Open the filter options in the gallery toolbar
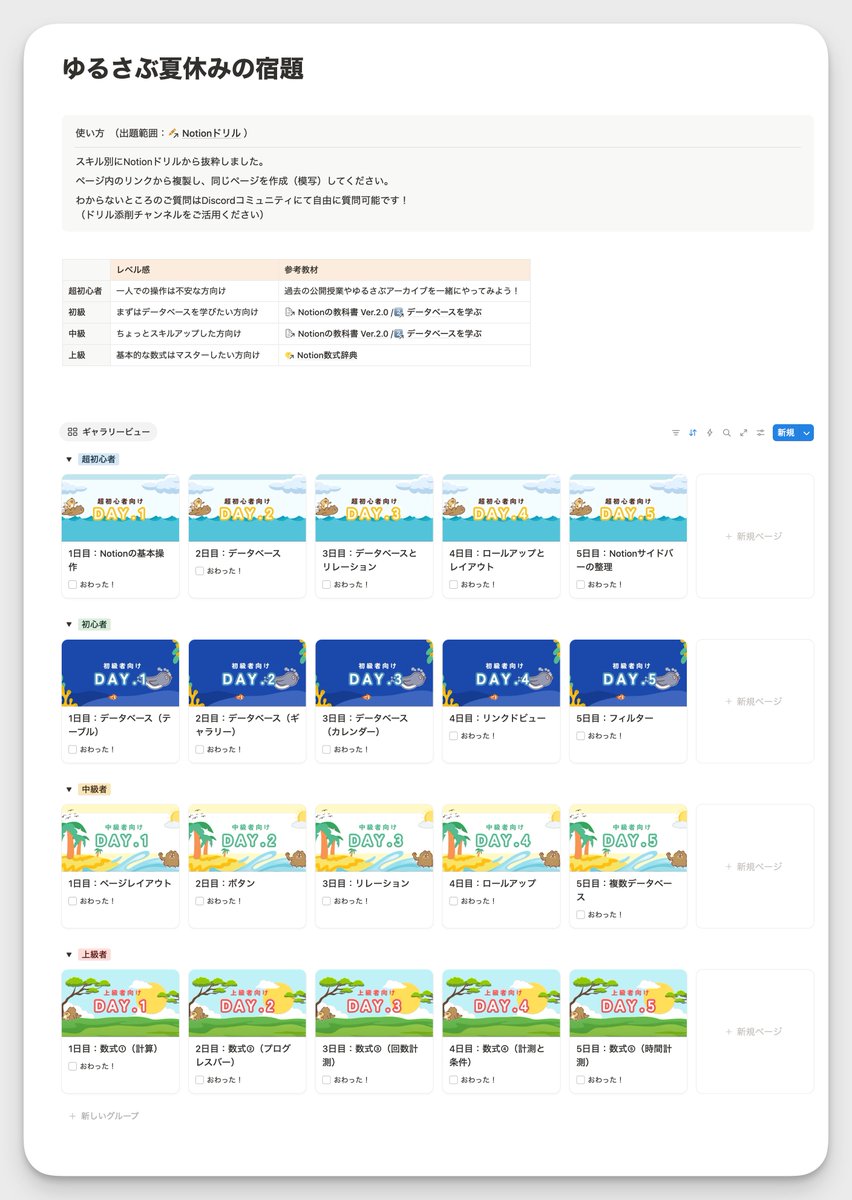852x1200 pixels. coord(676,432)
